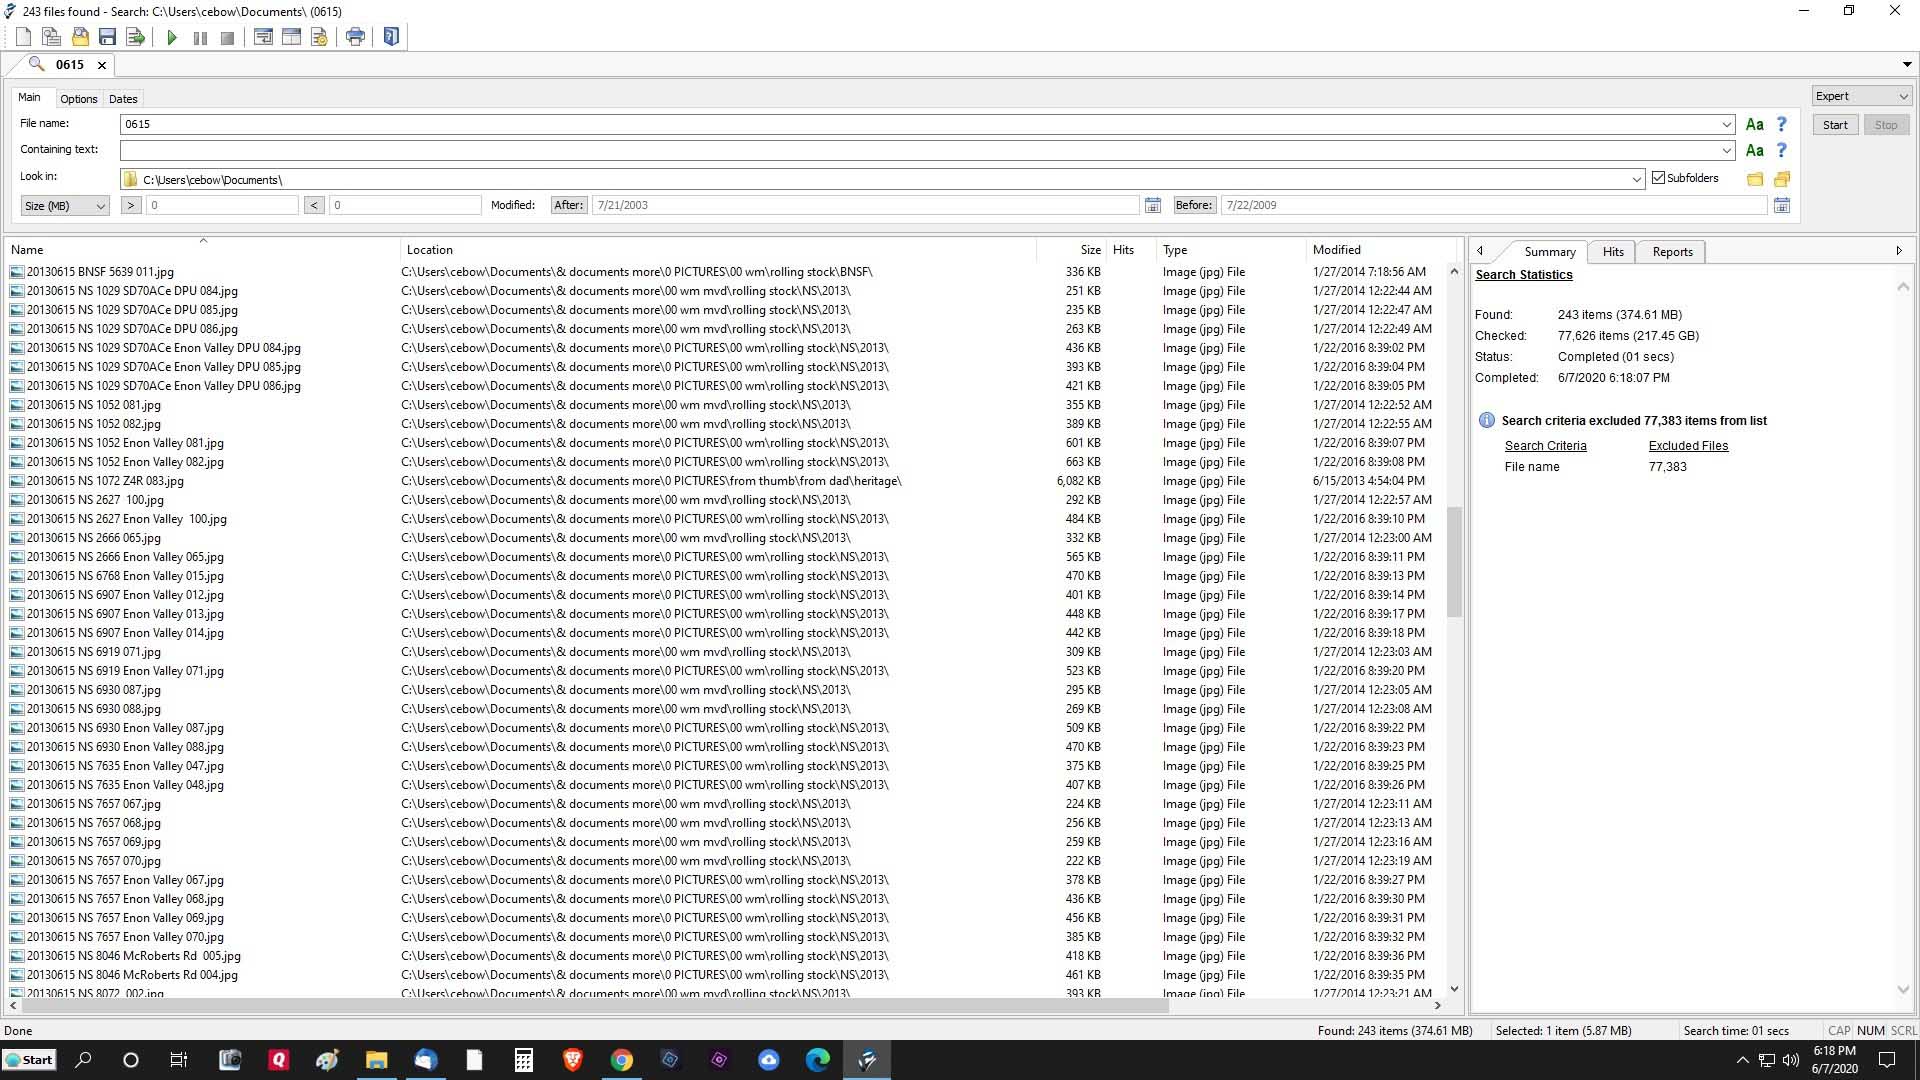Image resolution: width=1920 pixels, height=1080 pixels.
Task: Click the pause search toolbar icon
Action: coord(200,38)
